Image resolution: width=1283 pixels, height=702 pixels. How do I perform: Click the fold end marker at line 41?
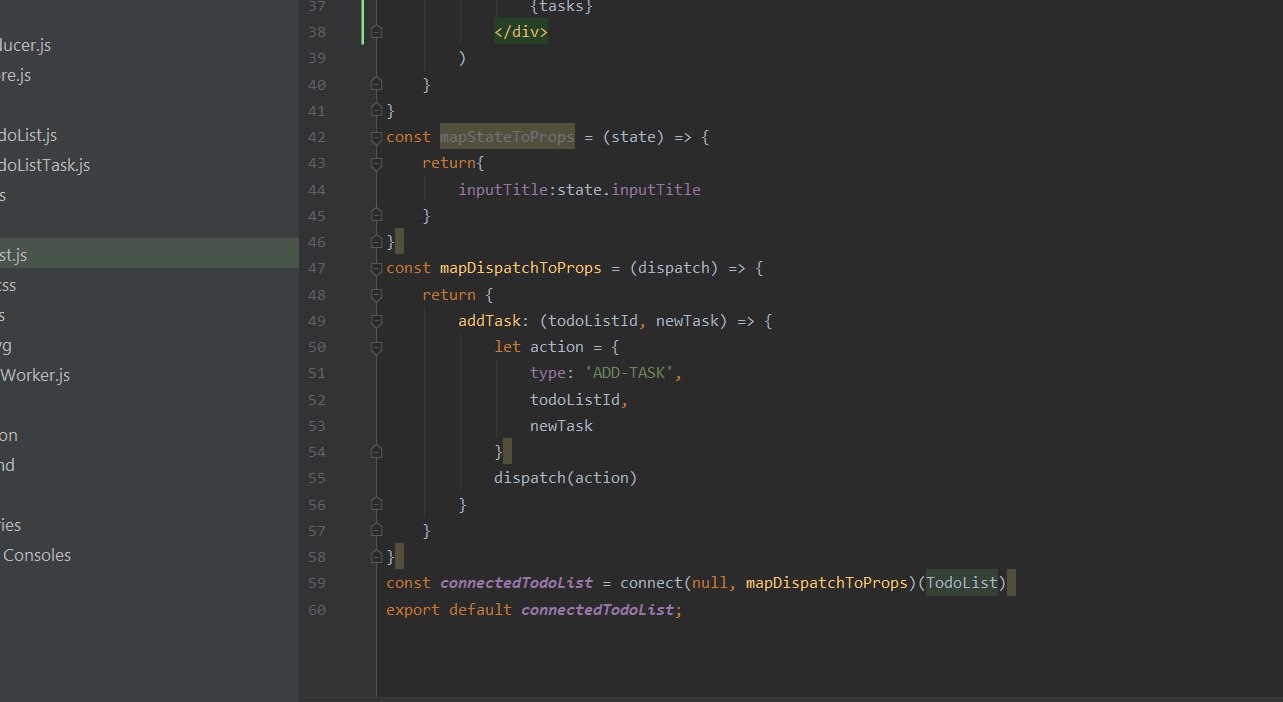(376, 110)
